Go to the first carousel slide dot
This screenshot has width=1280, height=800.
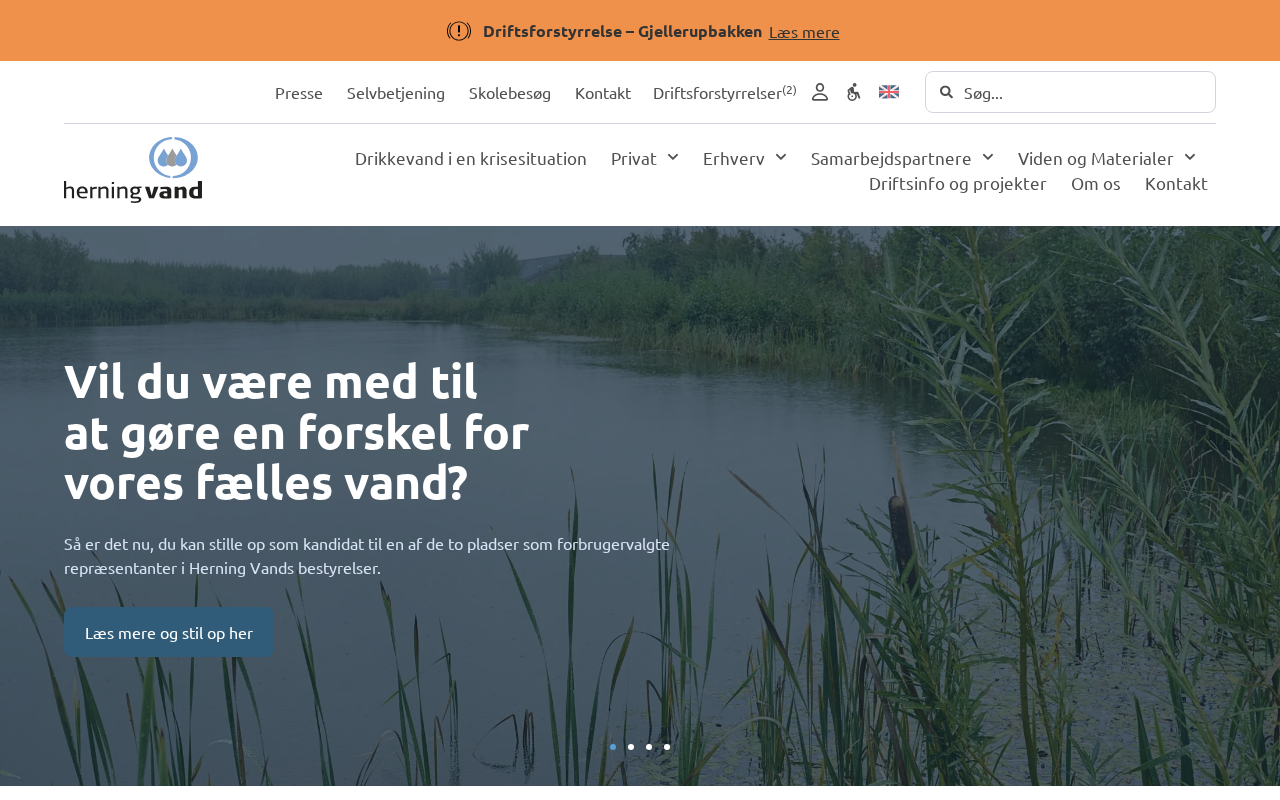click(613, 747)
